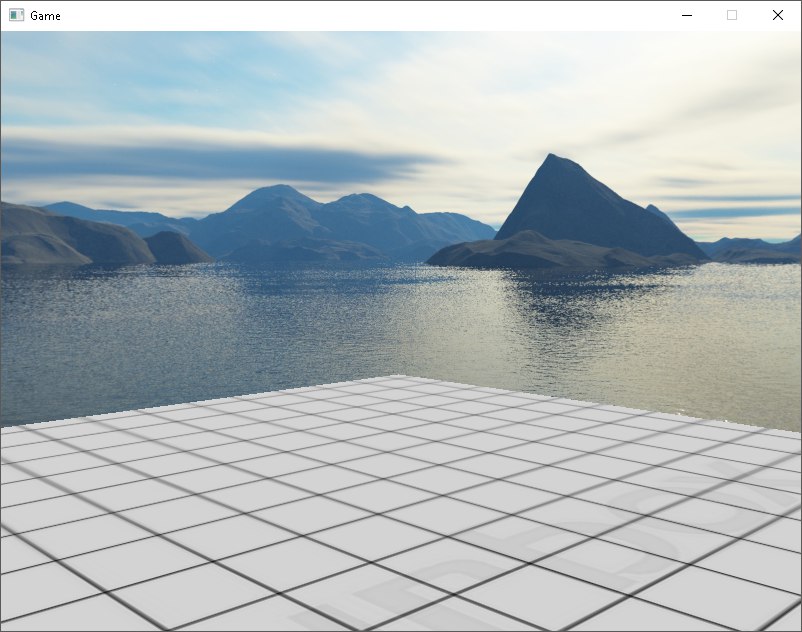
Task: Click the Game window app icon
Action: (x=16, y=15)
